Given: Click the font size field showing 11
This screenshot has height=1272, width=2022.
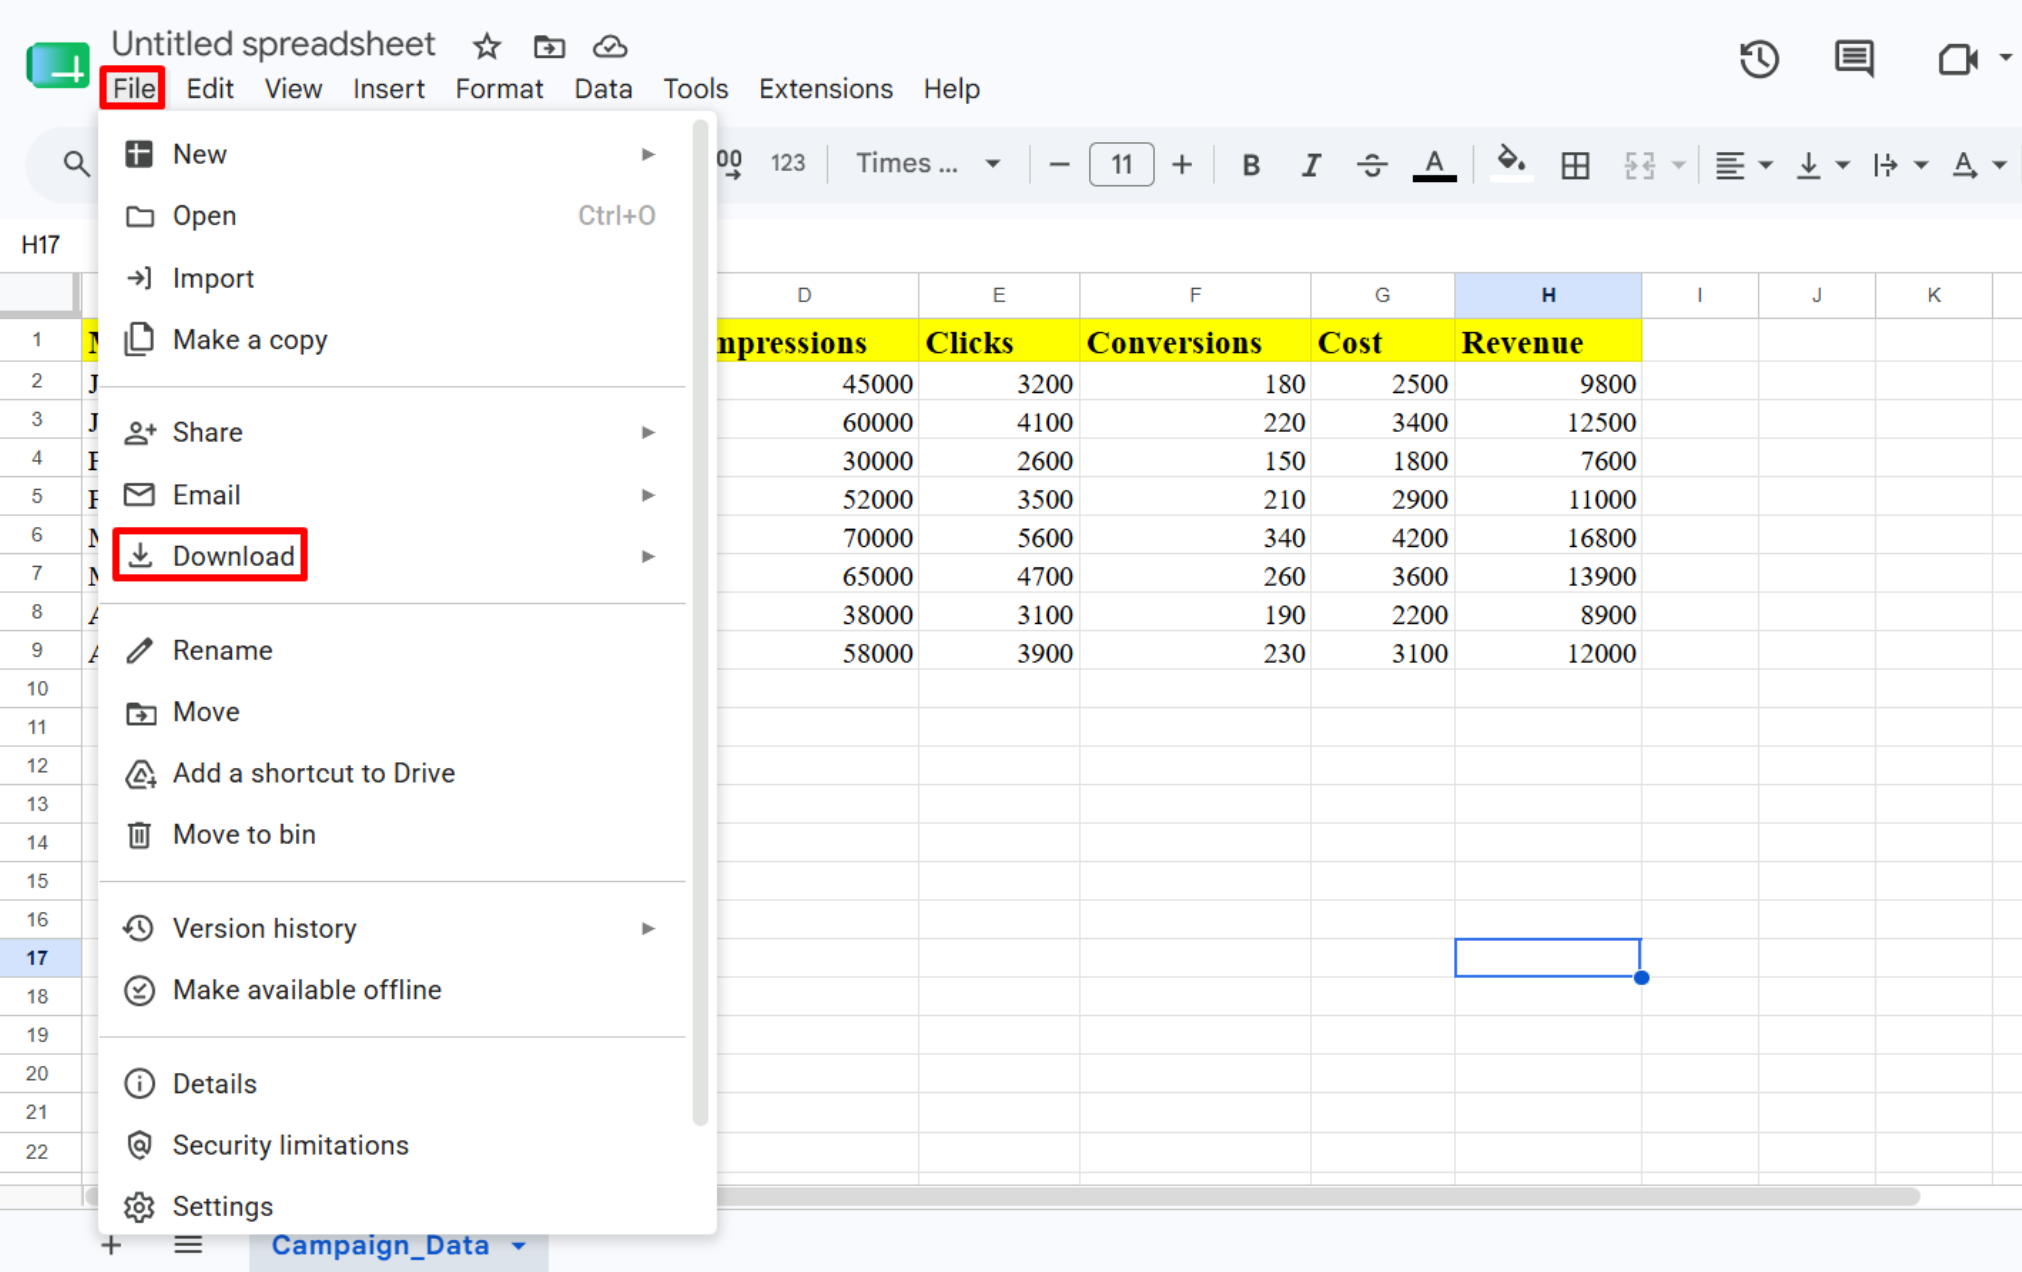Looking at the screenshot, I should [x=1121, y=164].
